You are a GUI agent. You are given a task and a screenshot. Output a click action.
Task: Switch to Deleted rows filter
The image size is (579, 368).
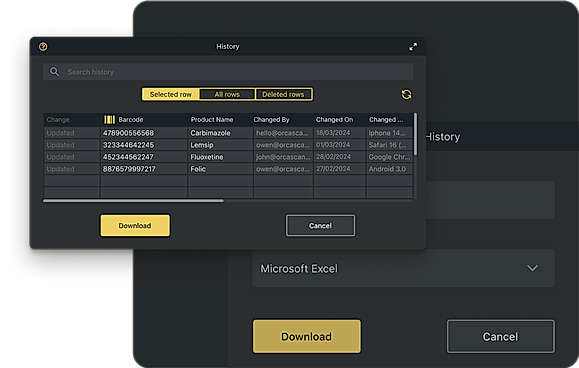[x=283, y=94]
